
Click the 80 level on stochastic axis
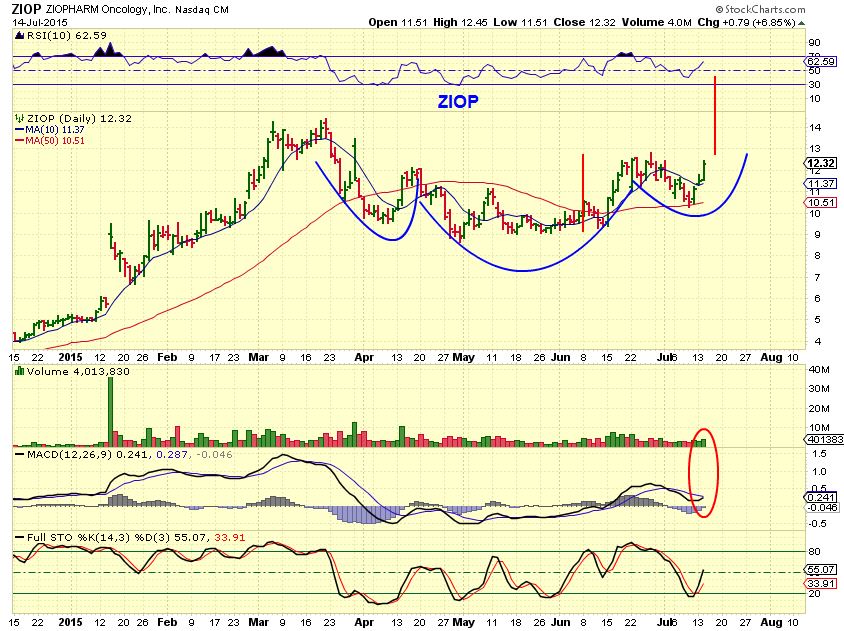coord(815,552)
